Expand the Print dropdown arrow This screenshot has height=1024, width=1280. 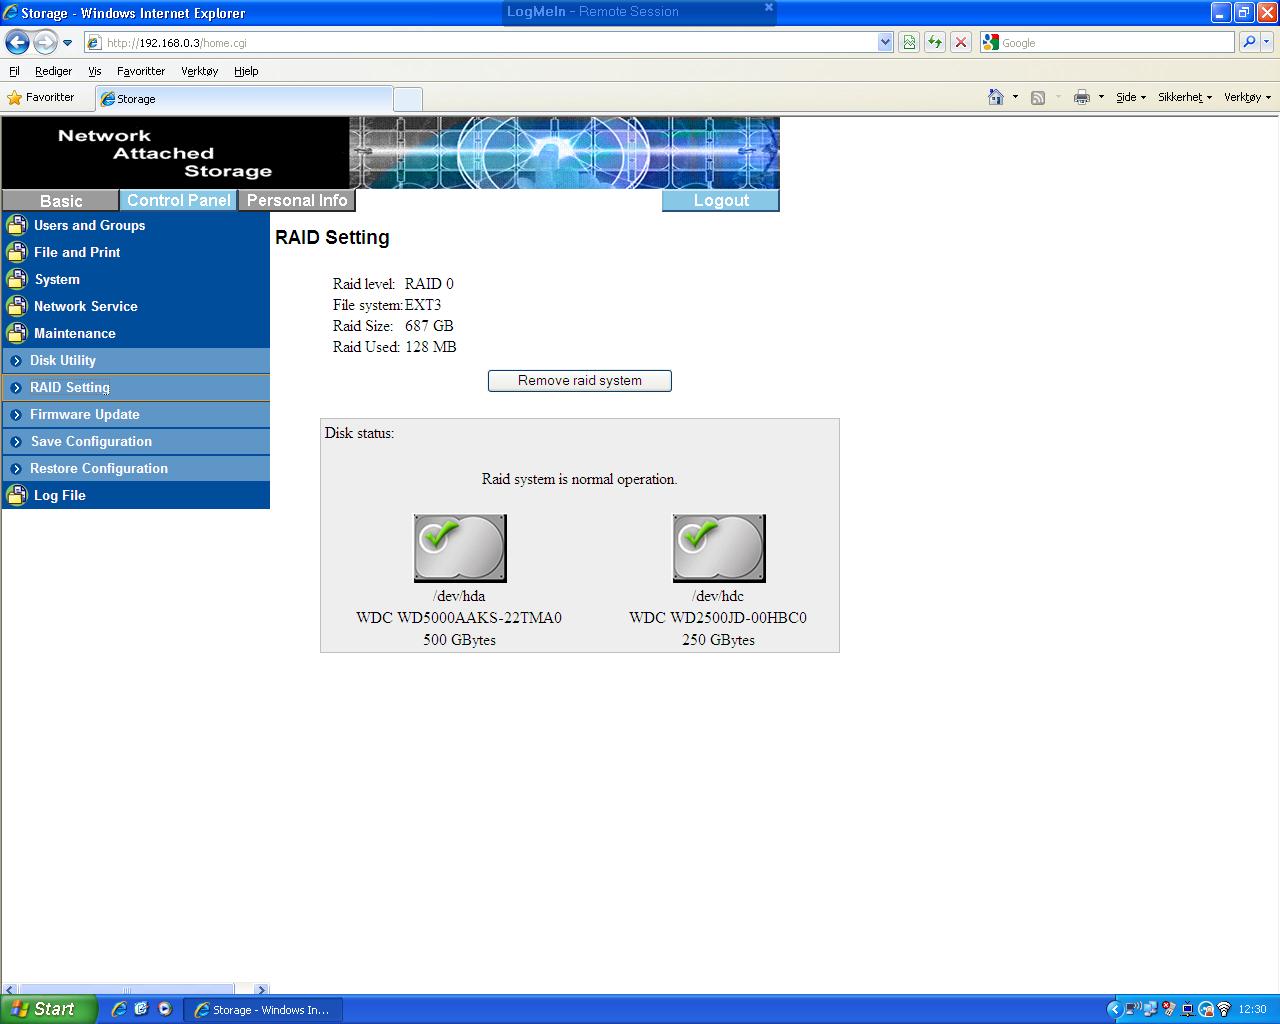[x=1101, y=97]
